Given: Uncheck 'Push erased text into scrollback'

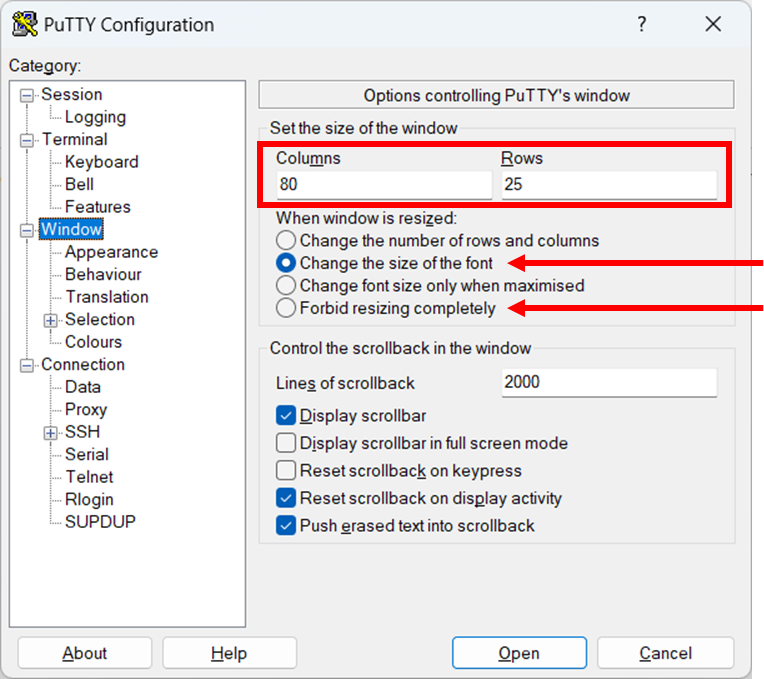Looking at the screenshot, I should [x=286, y=526].
